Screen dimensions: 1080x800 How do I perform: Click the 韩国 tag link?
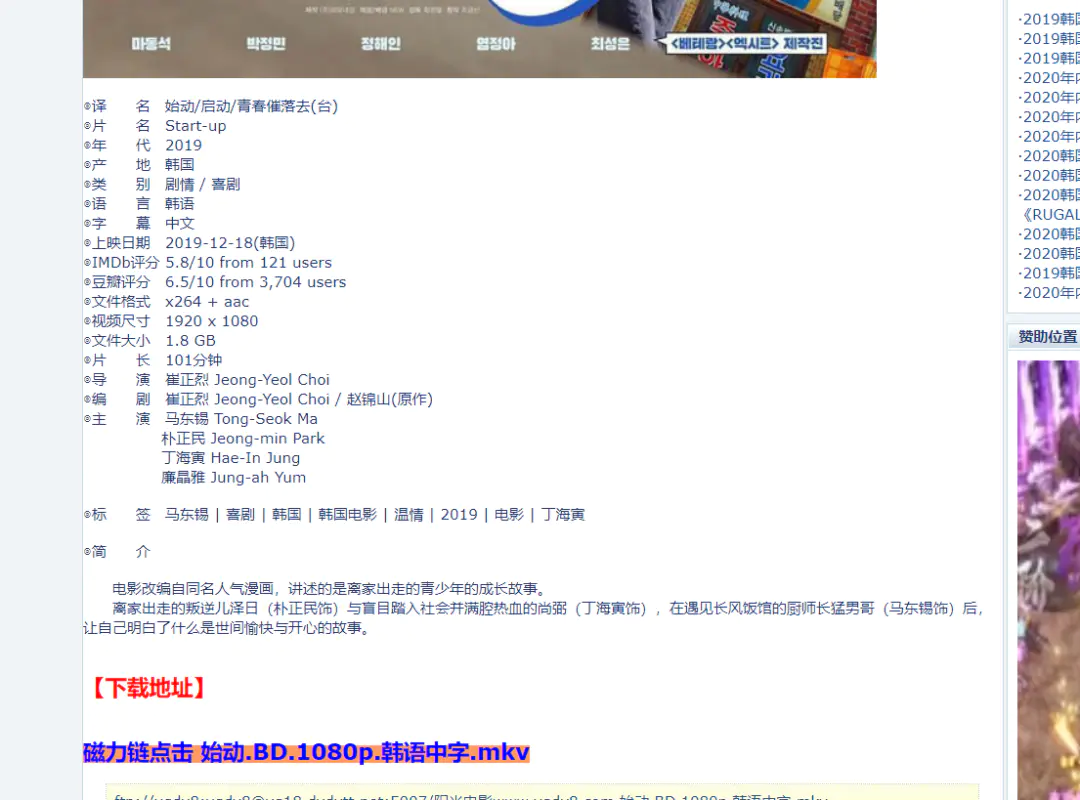click(287, 515)
